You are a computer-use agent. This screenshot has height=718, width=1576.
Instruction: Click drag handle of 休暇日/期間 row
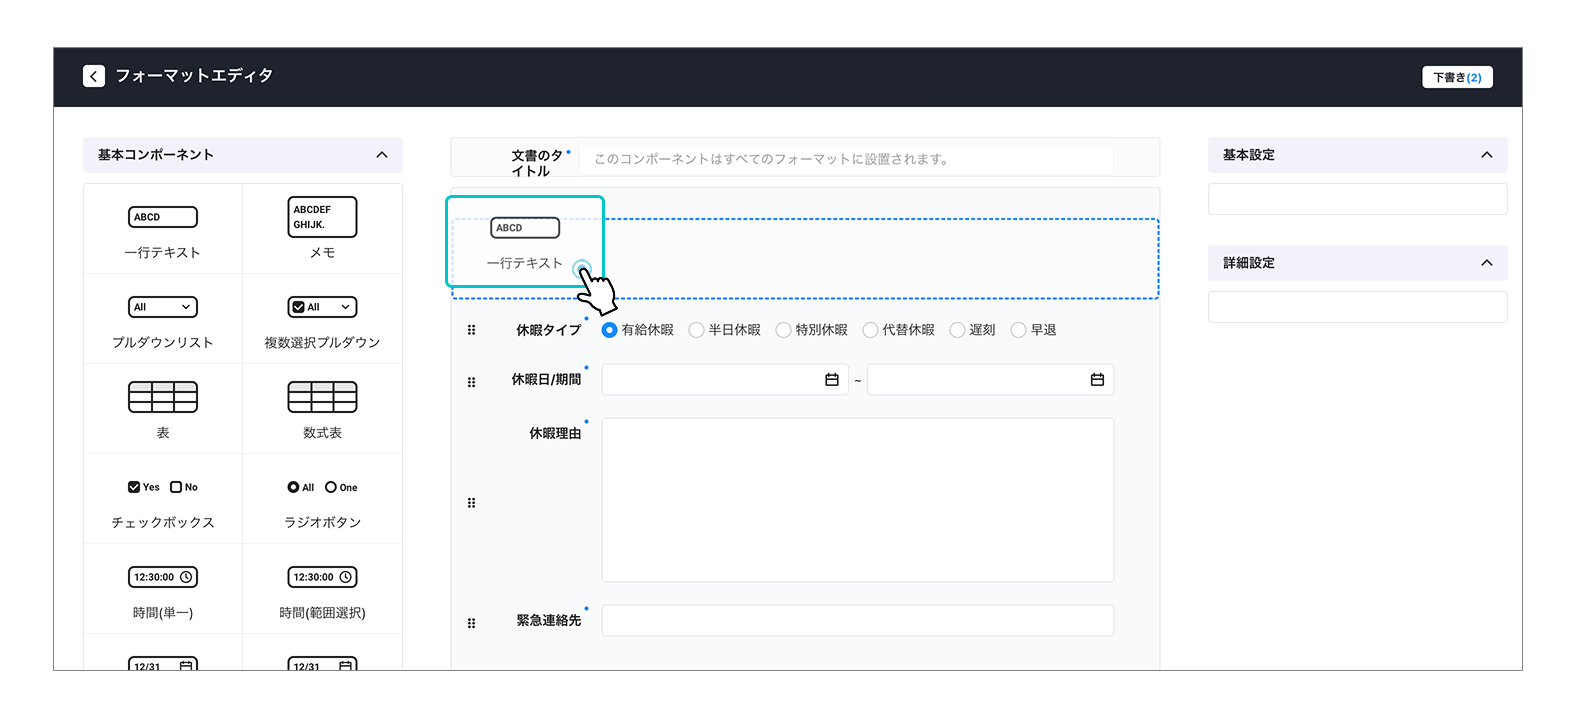pos(471,382)
